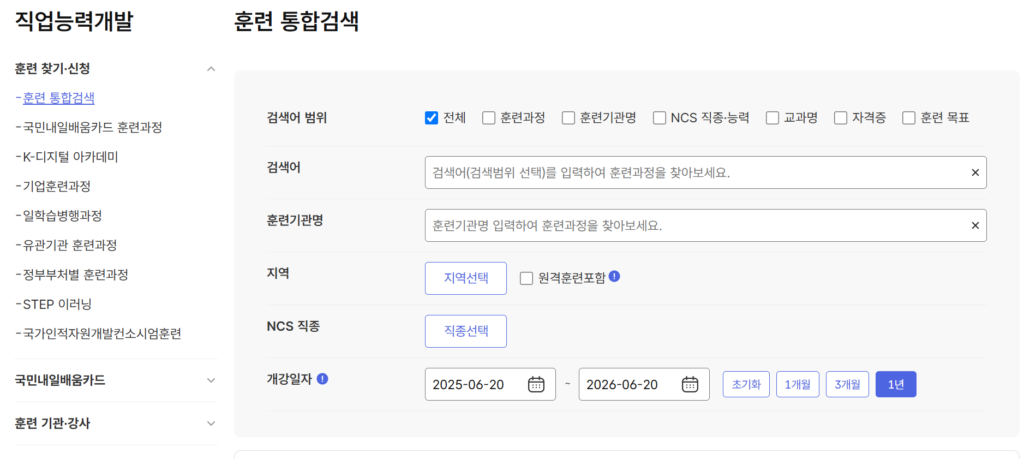Enable the 원격훈련포함 checkbox
This screenshot has height=459, width=1024.
[x=526, y=278]
